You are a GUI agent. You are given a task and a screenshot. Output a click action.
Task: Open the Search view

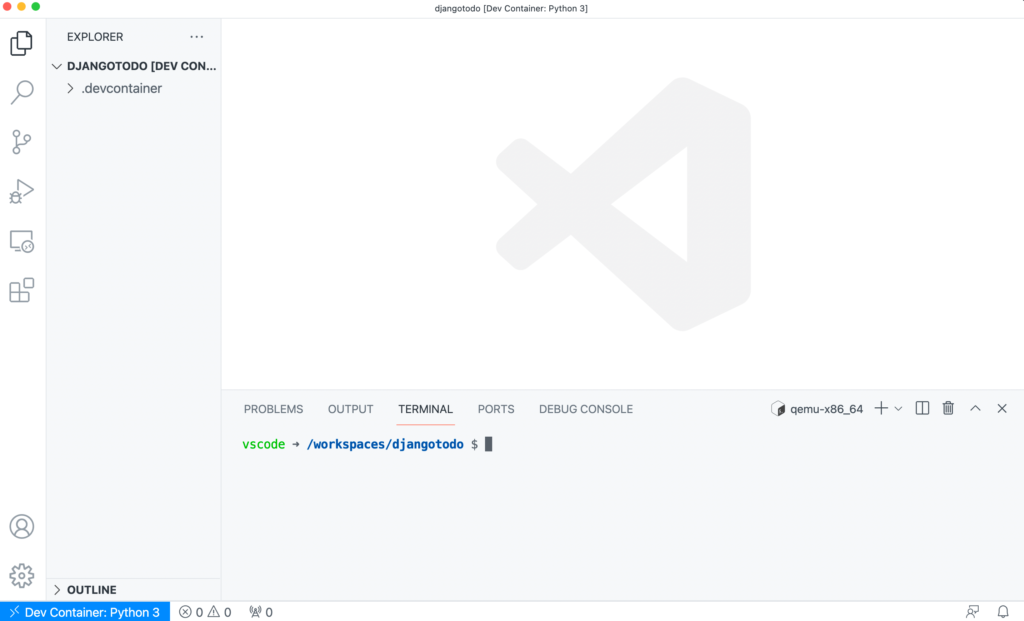click(22, 92)
